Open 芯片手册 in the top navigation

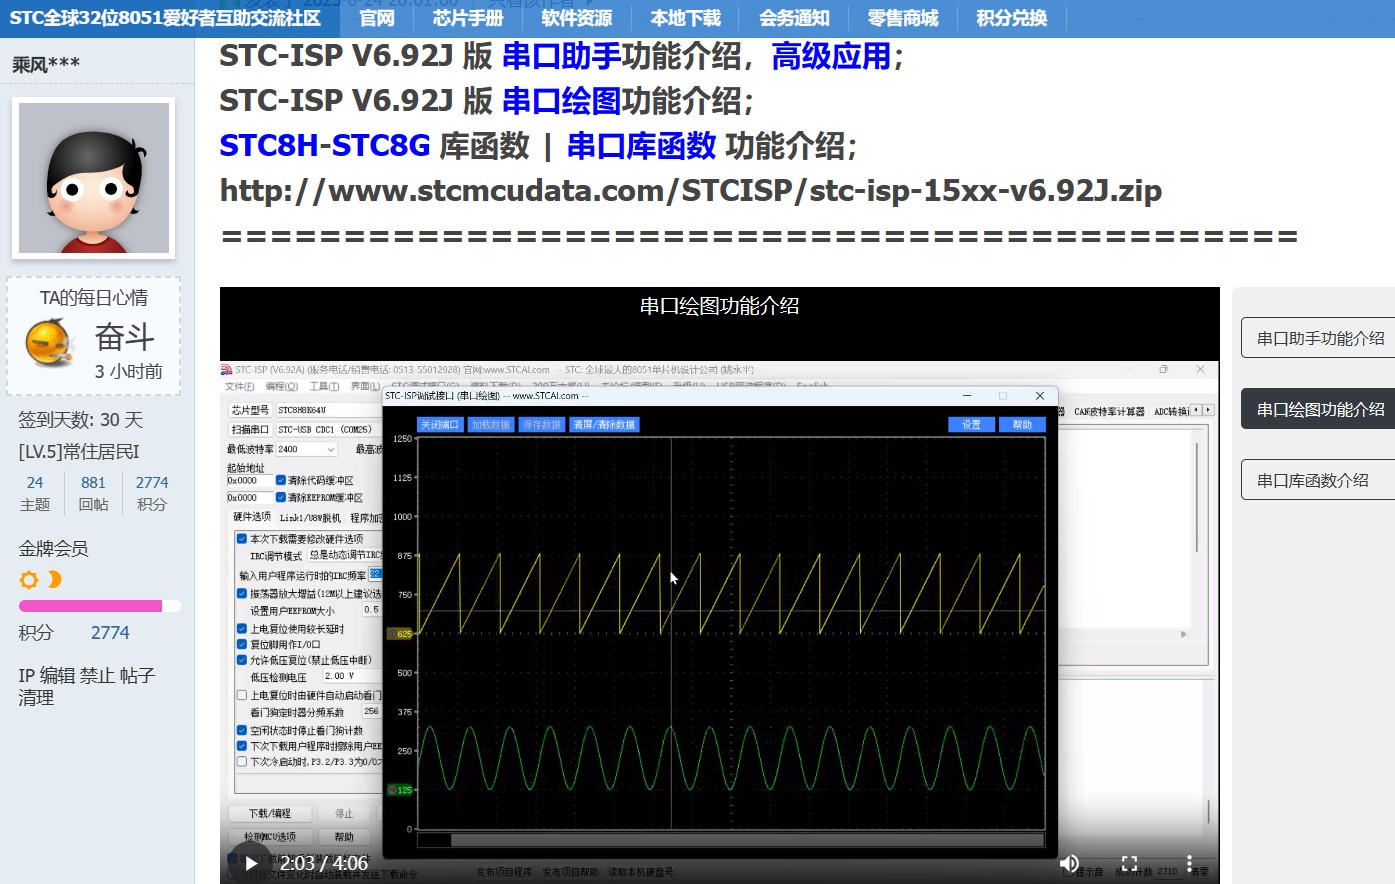(x=467, y=18)
